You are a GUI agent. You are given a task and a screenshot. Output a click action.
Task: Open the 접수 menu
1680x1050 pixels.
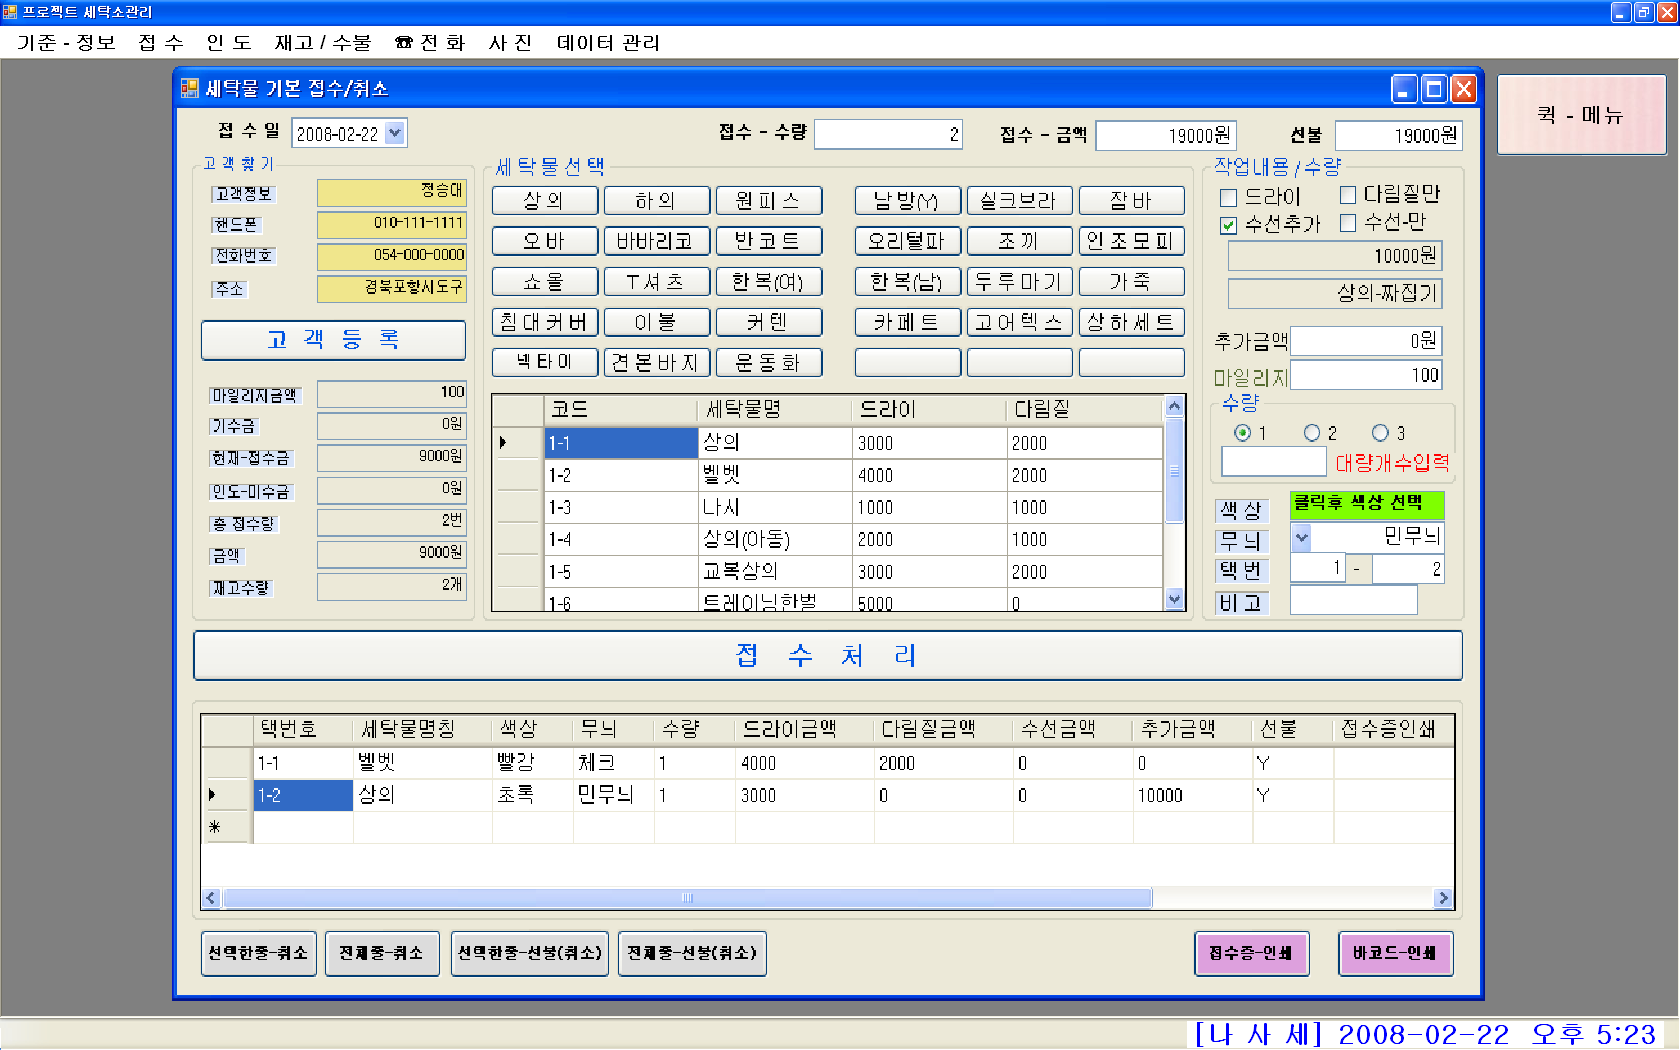[161, 43]
